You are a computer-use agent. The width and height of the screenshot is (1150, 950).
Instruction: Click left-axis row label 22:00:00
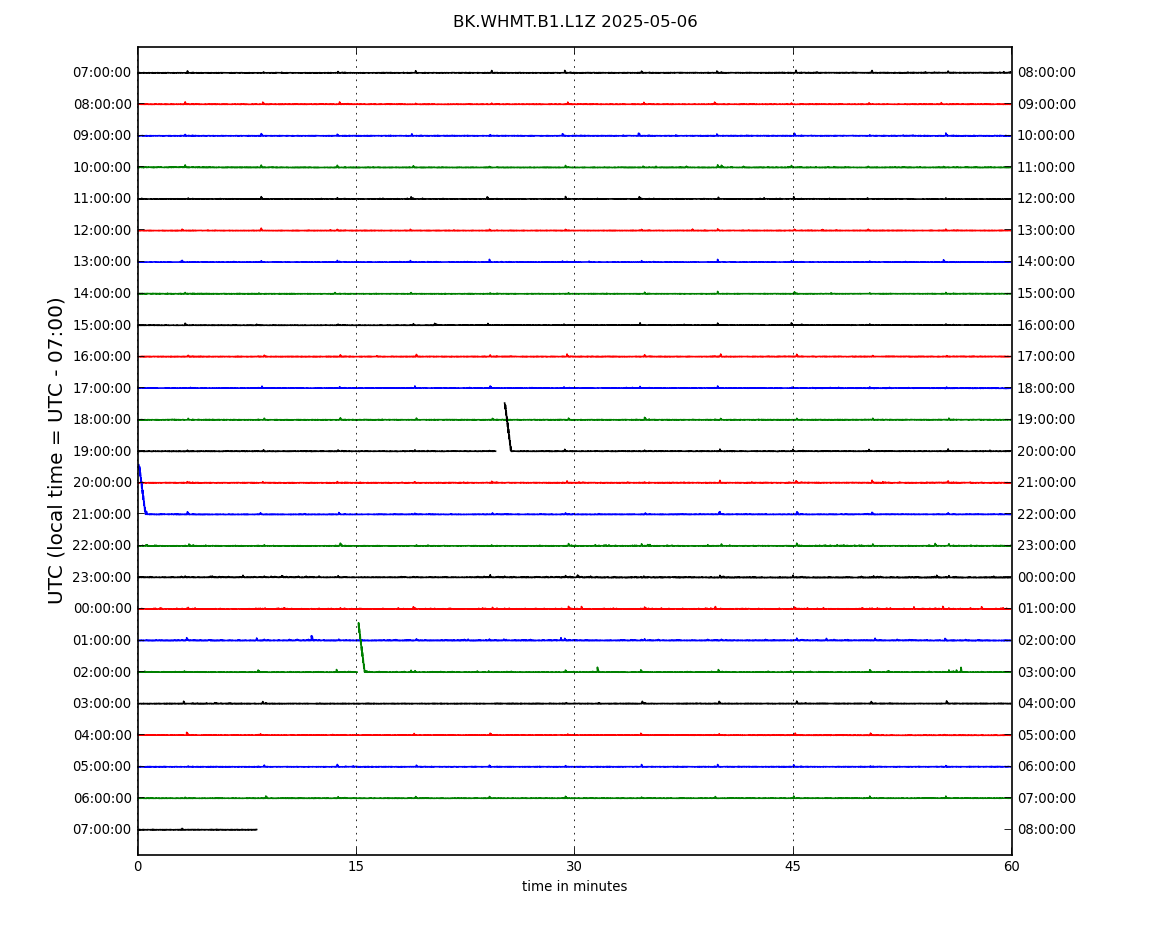(x=103, y=546)
